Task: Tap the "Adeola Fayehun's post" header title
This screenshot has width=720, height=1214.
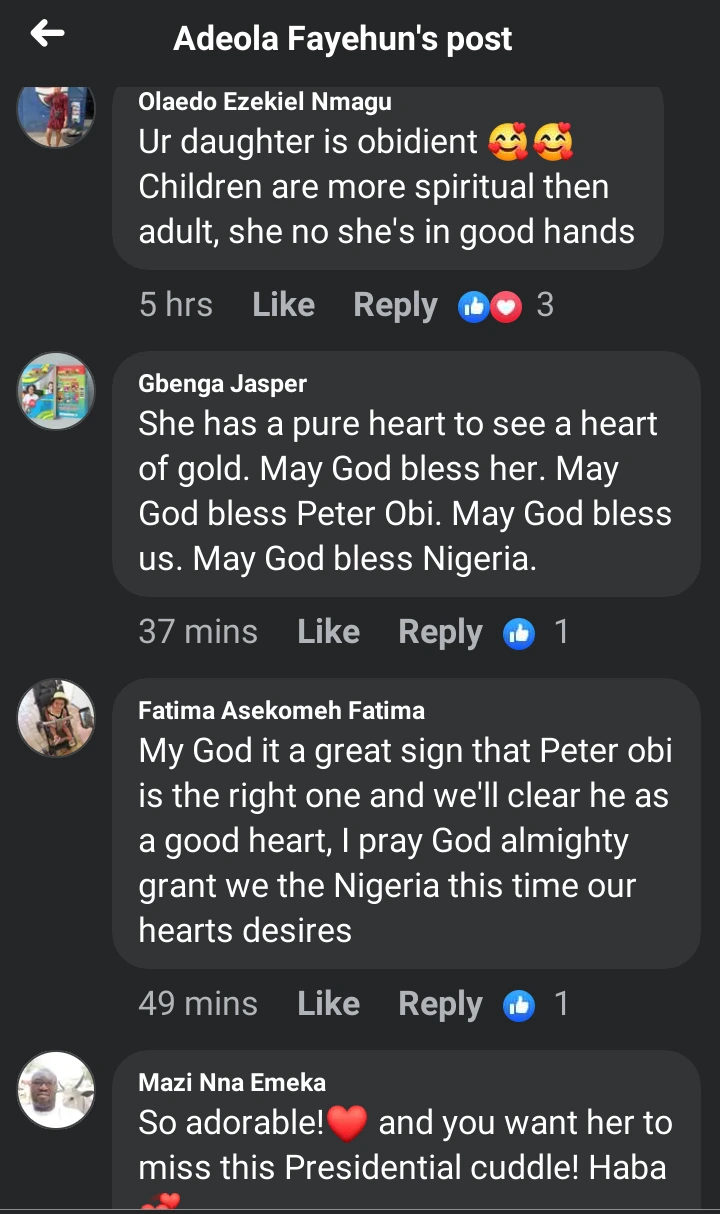Action: tap(342, 39)
